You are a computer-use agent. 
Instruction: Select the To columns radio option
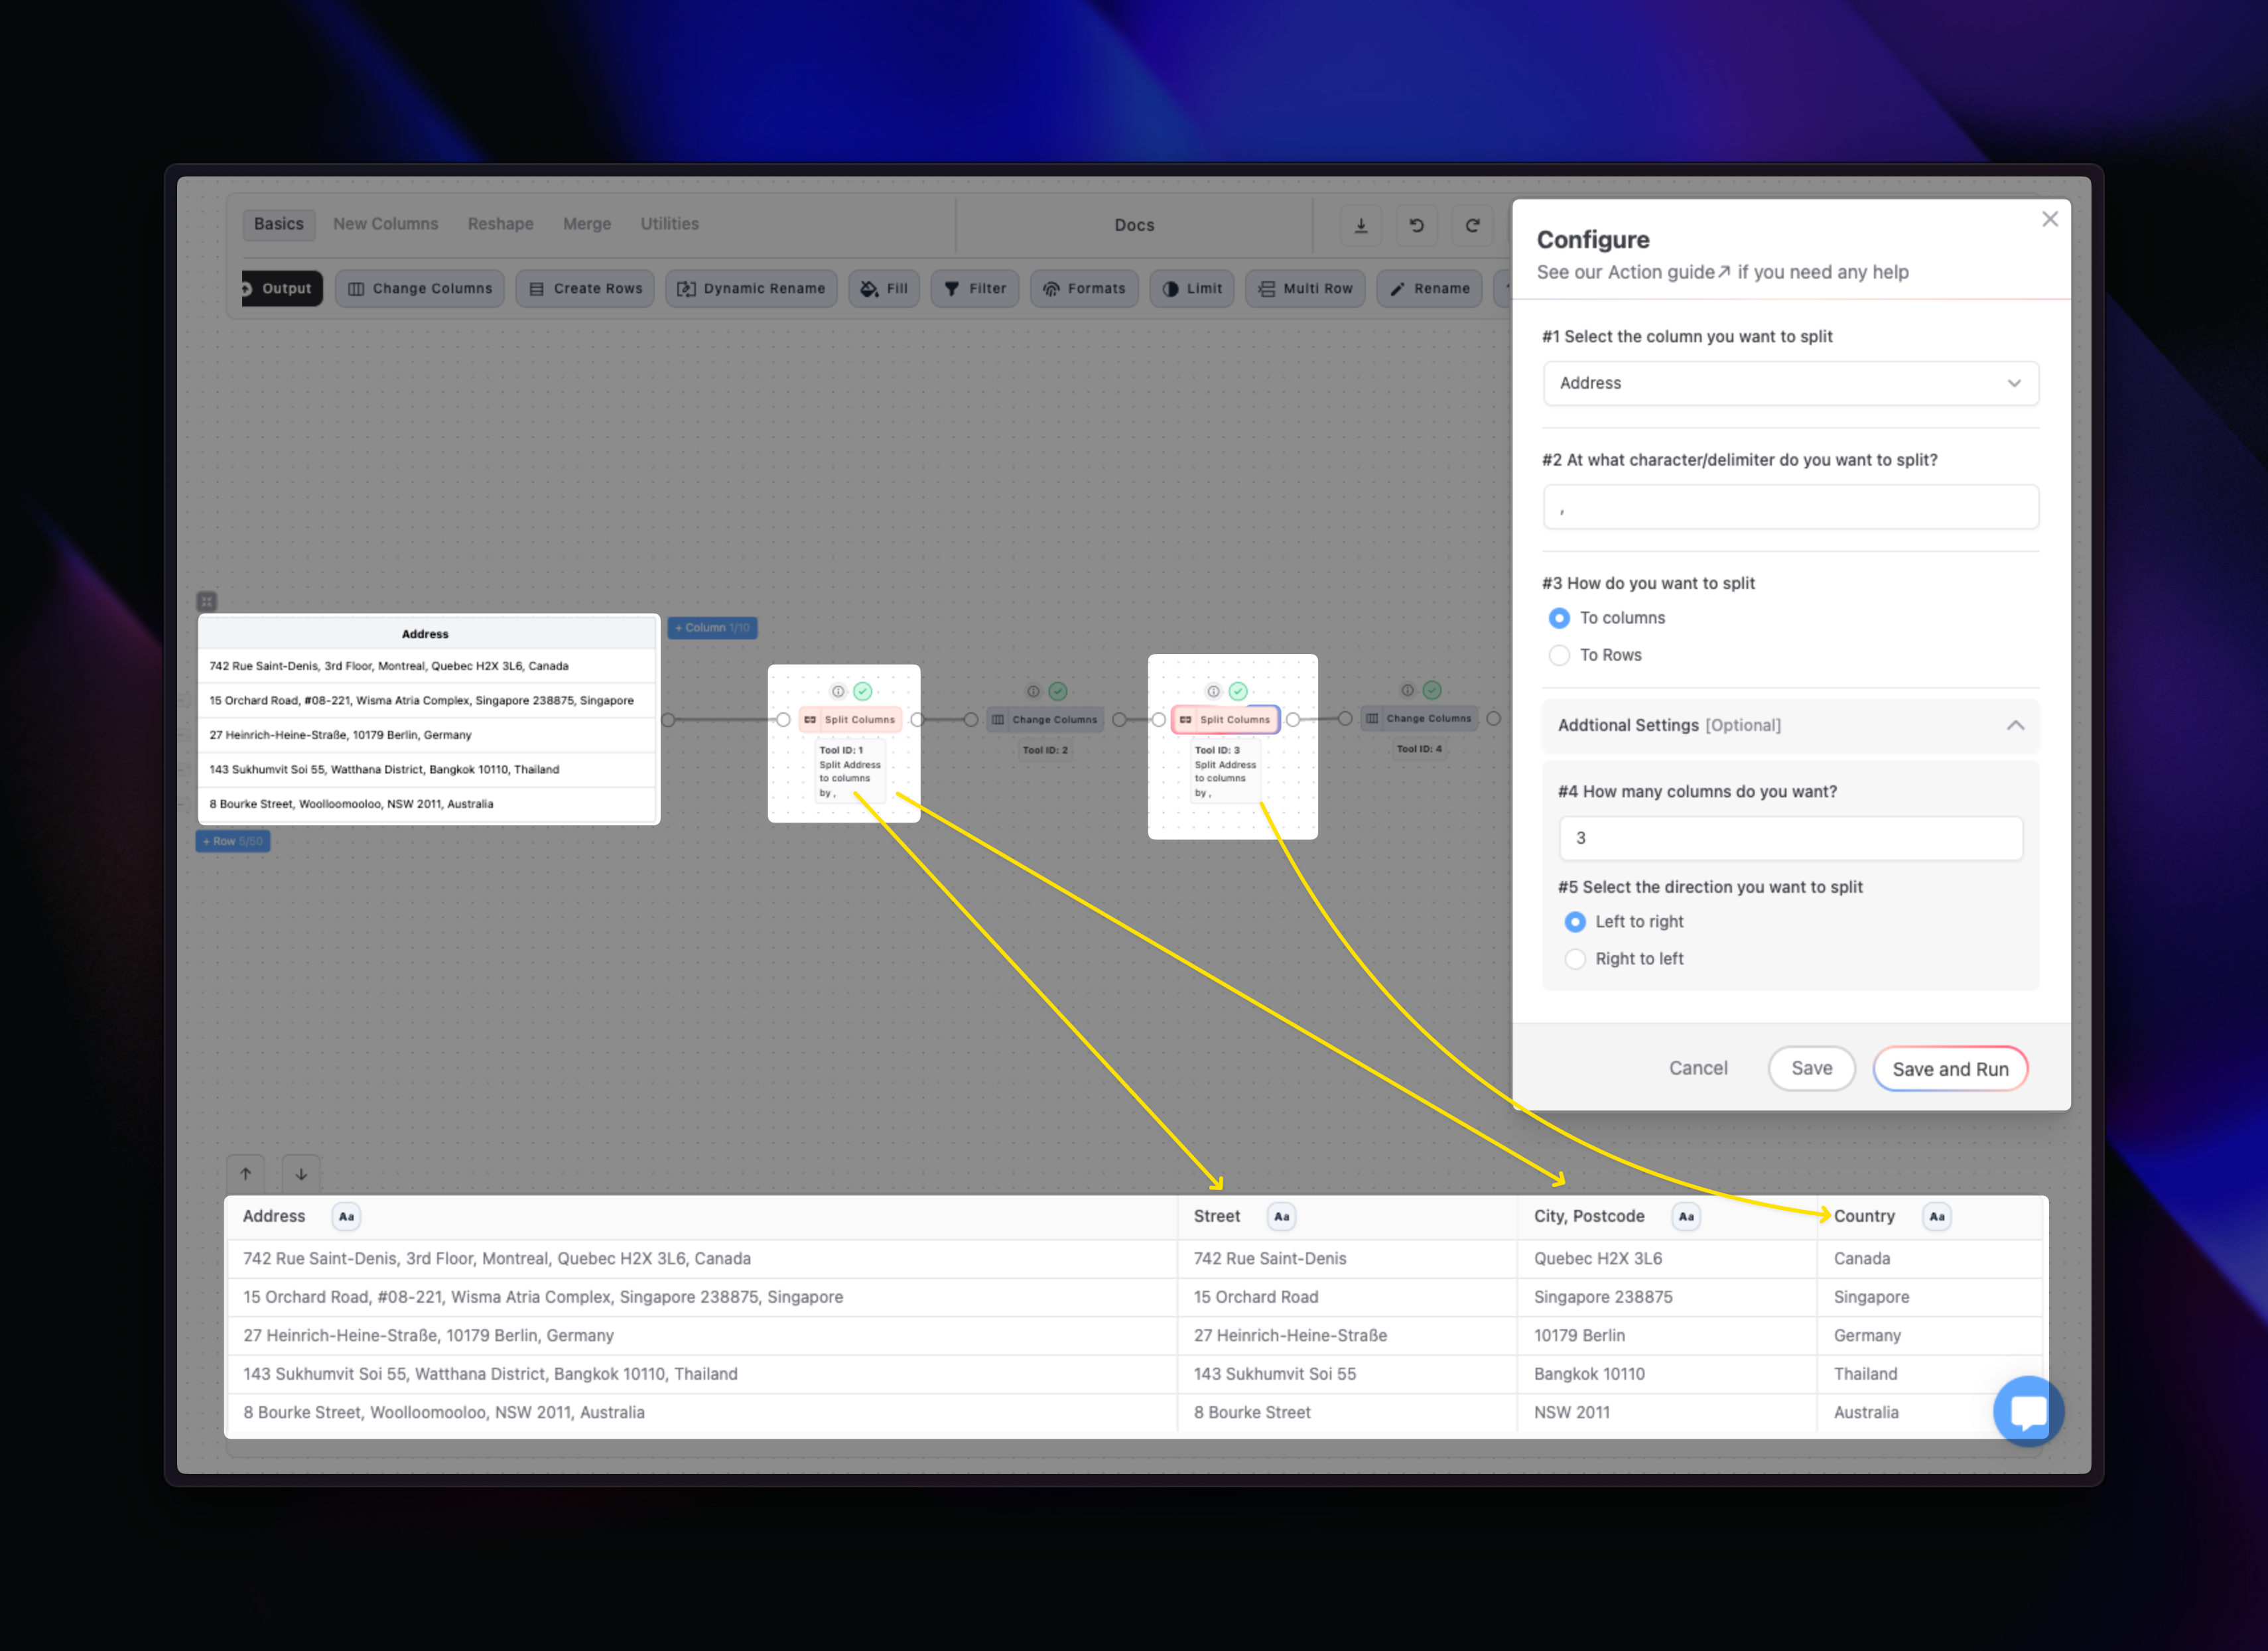1559,618
